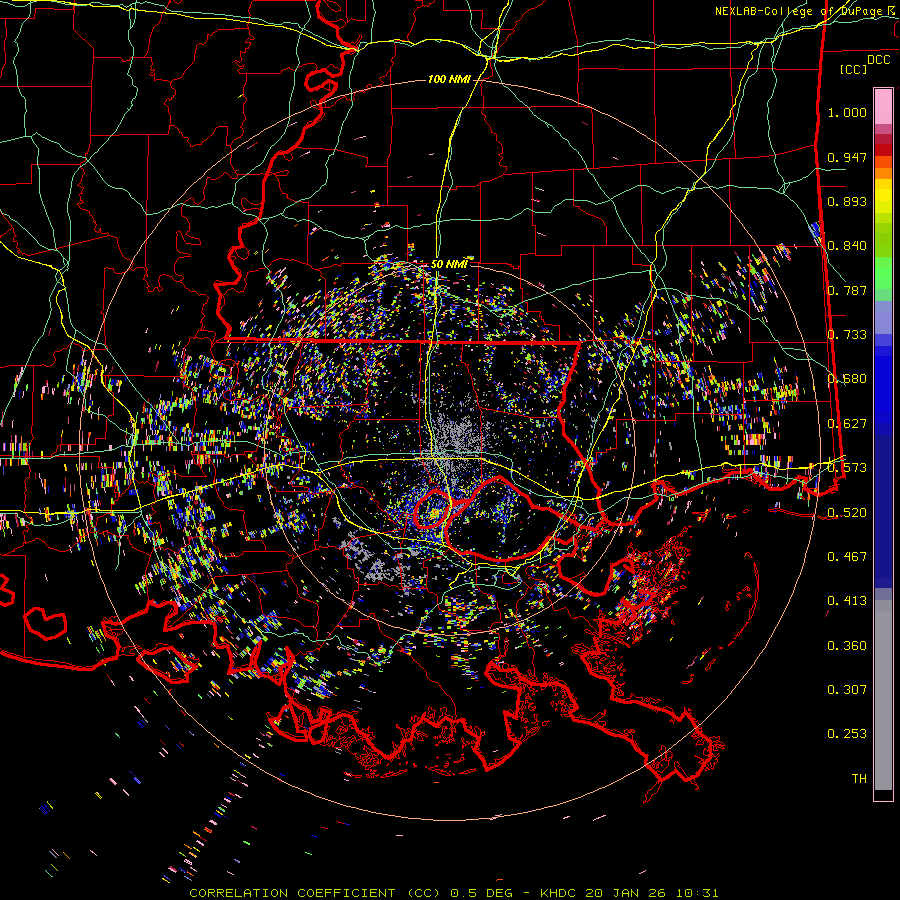Click the pink segment of the color bar
900x900 pixels.
pos(883,107)
